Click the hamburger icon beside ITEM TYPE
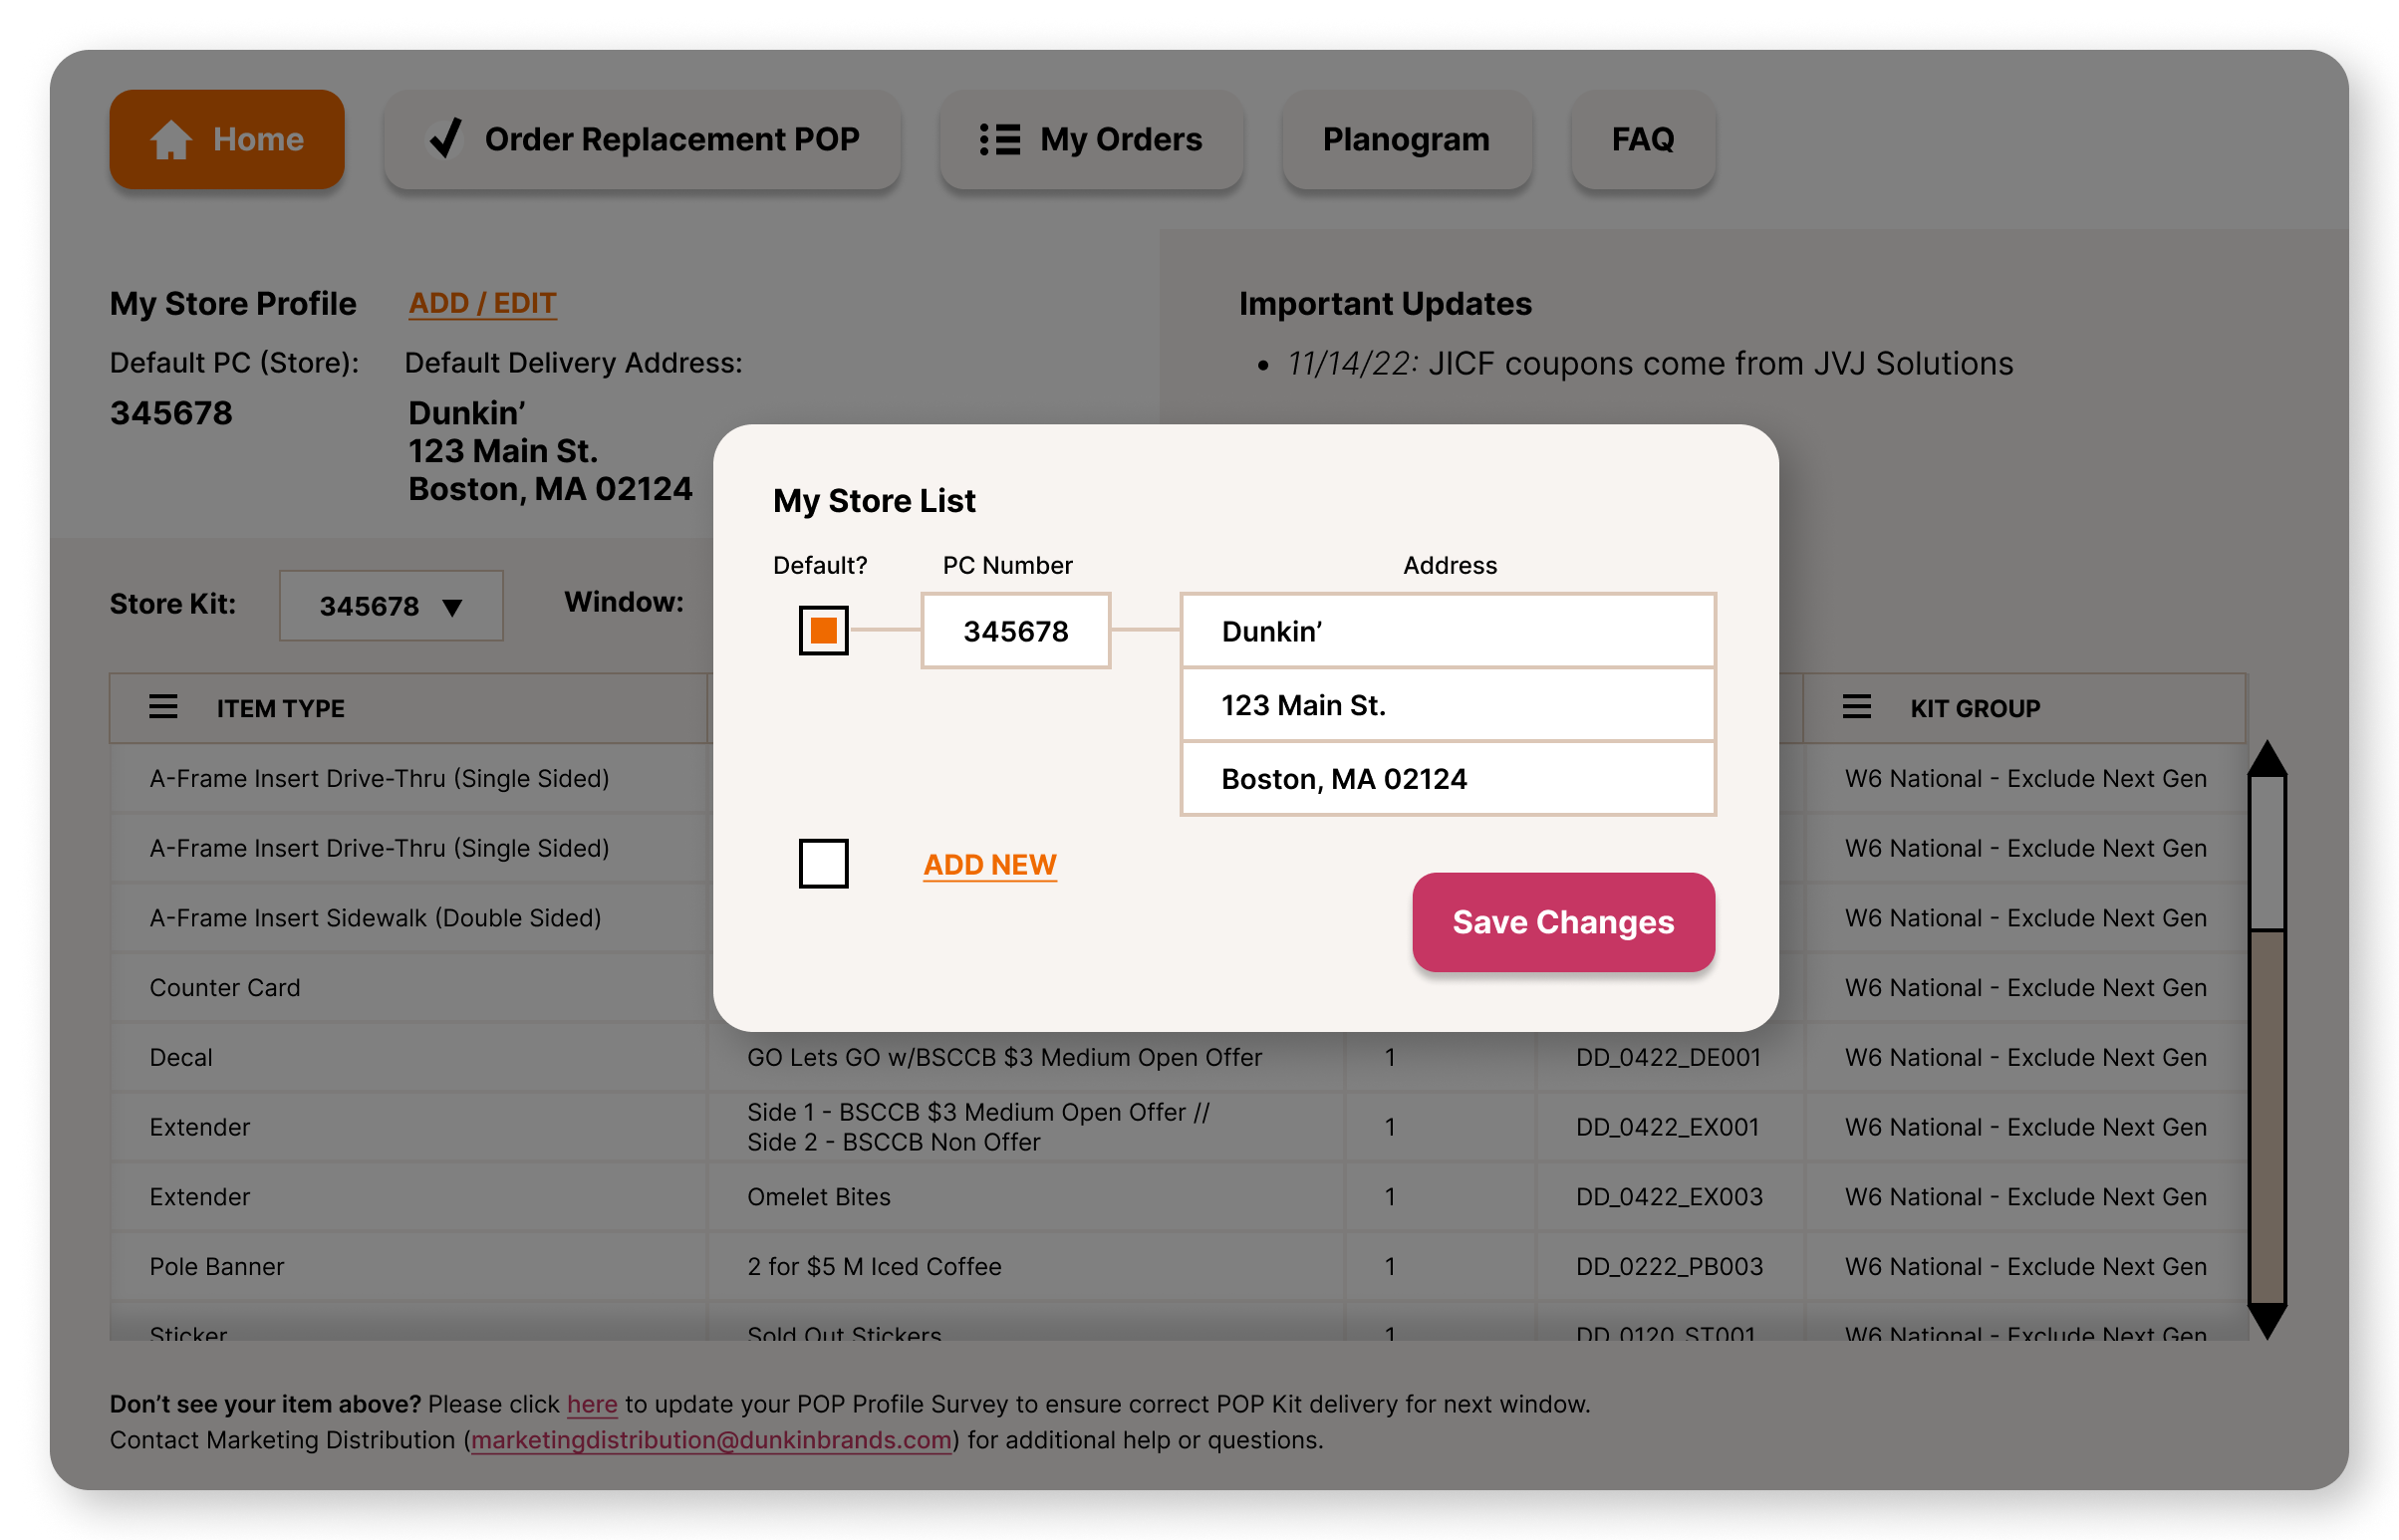Screen dimensions: 2399x1540 point(163,708)
